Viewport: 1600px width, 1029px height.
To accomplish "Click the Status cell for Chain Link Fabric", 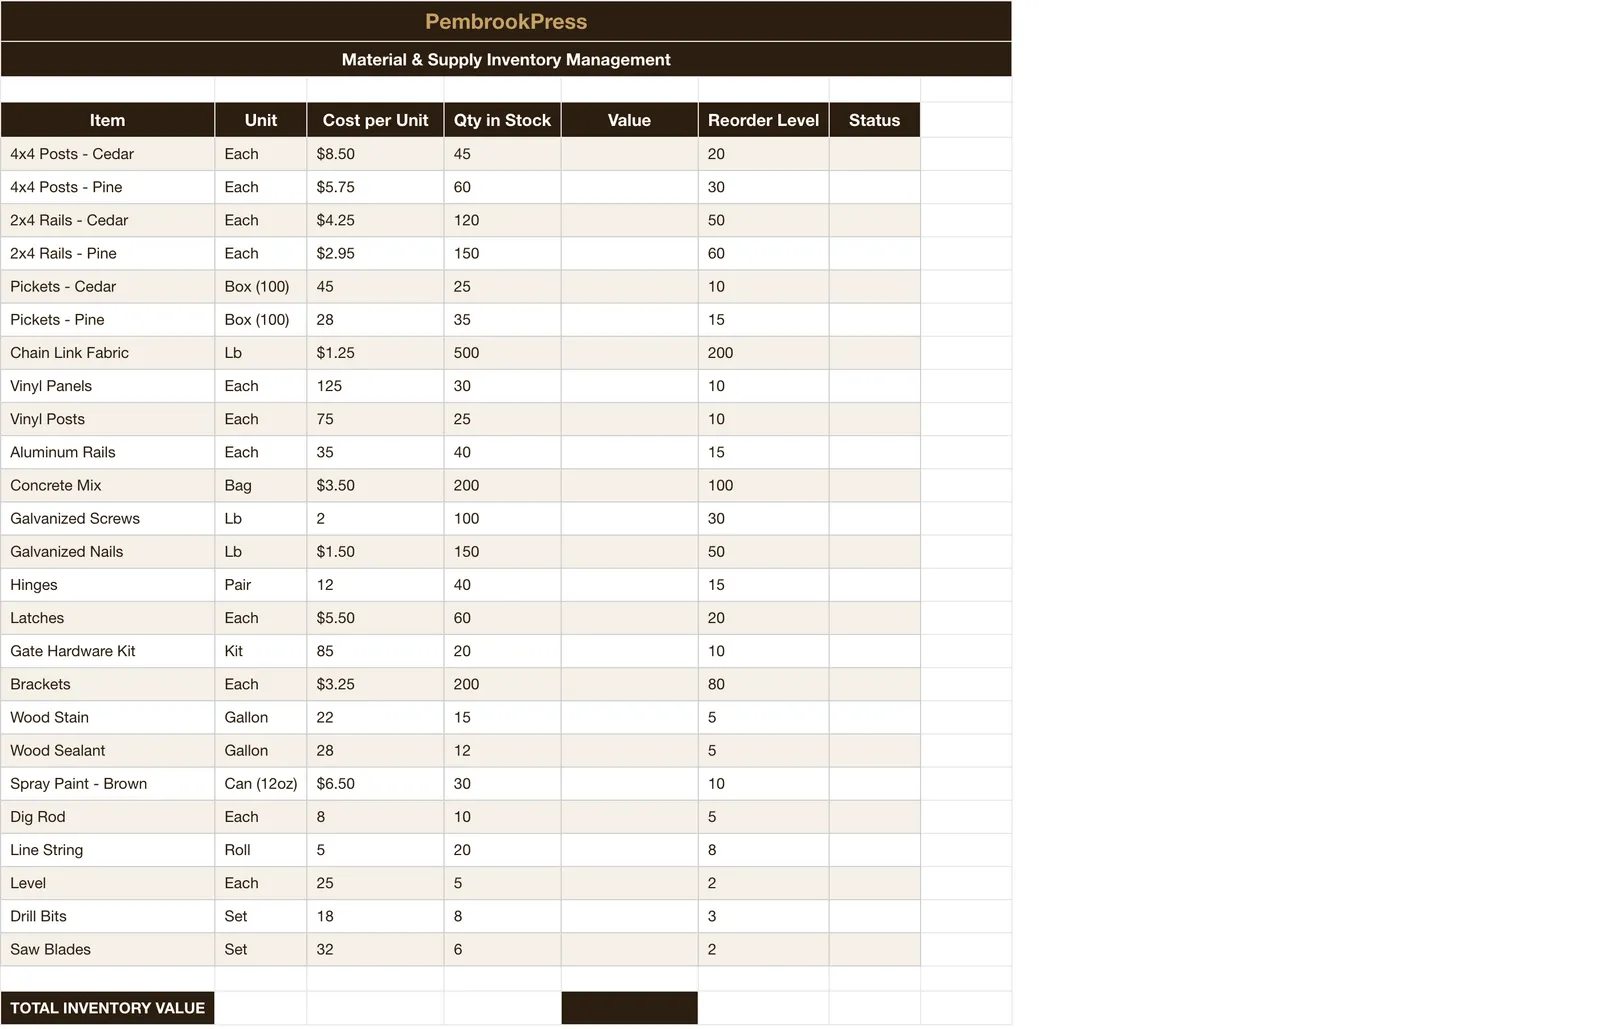I will (x=874, y=353).
